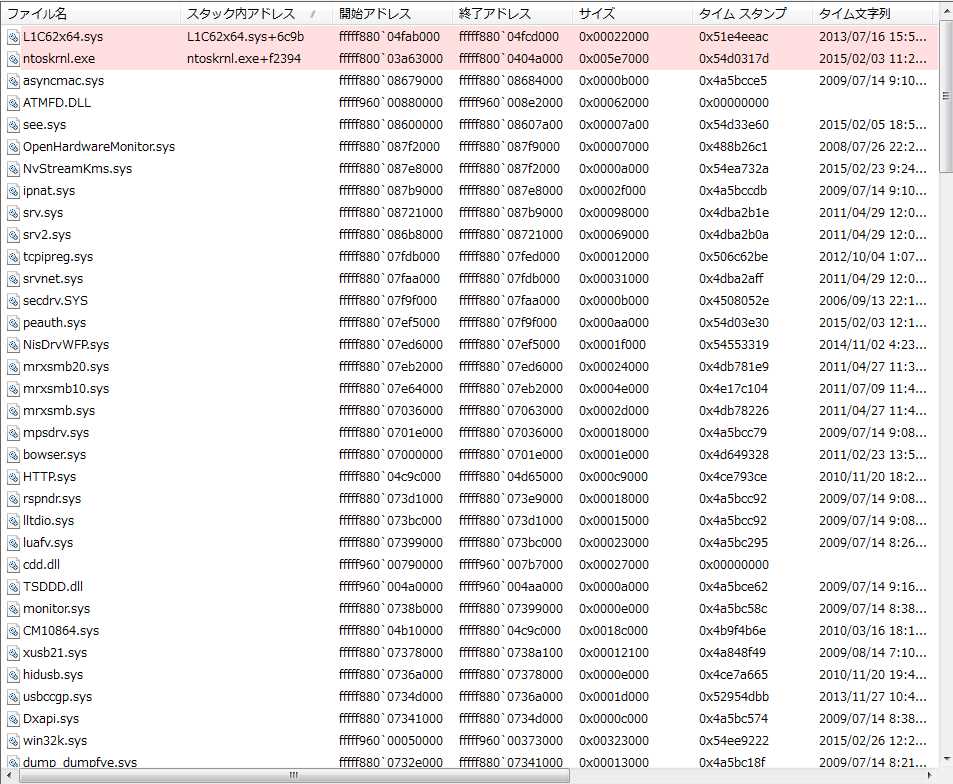The height and width of the screenshot is (784, 953).
Task: Click the cdd.dll file icon
Action: pyautogui.click(x=13, y=565)
